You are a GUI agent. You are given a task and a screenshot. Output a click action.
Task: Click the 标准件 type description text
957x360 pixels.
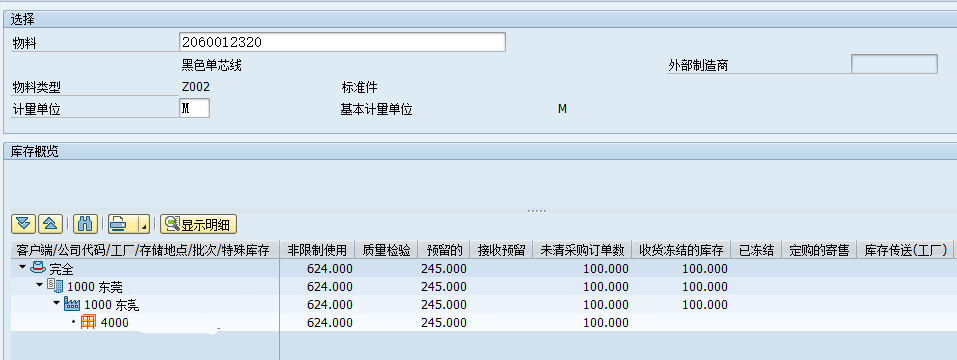(x=359, y=87)
